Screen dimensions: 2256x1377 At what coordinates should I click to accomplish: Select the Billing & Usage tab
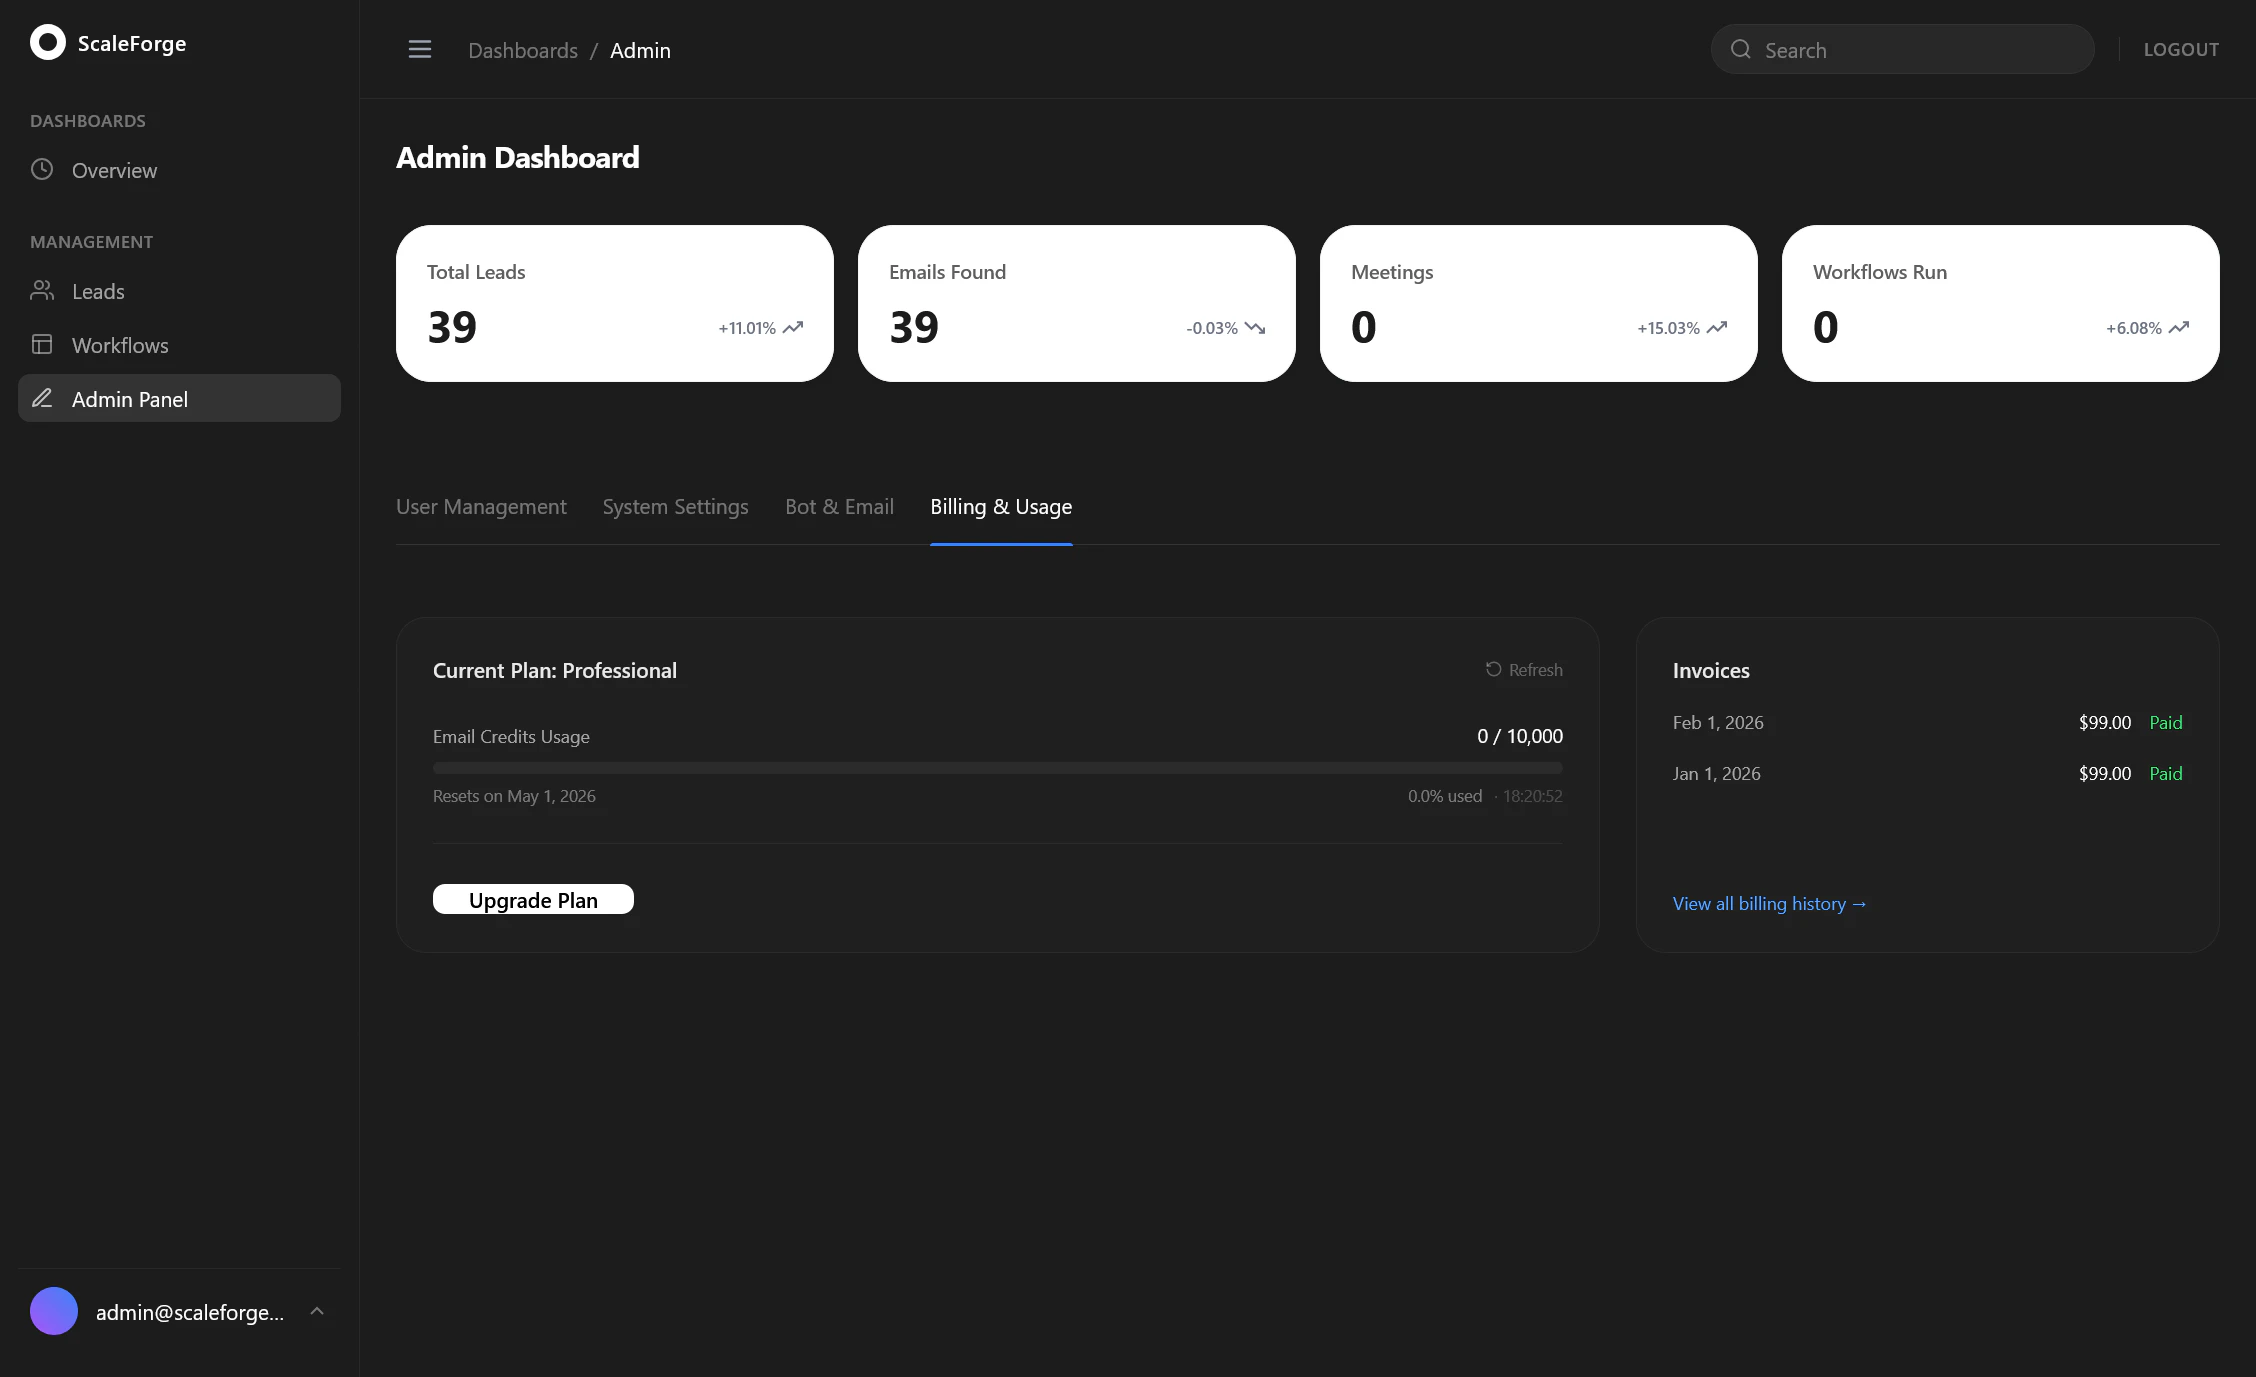[x=1001, y=507]
